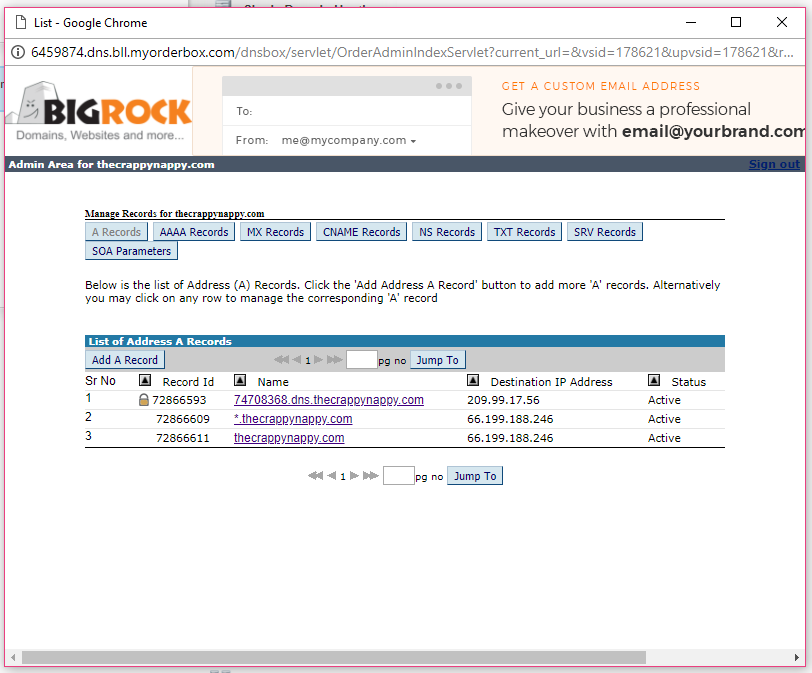This screenshot has width=812, height=673.
Task: Open the *.thecrappynappy.com record link
Action: [x=293, y=419]
